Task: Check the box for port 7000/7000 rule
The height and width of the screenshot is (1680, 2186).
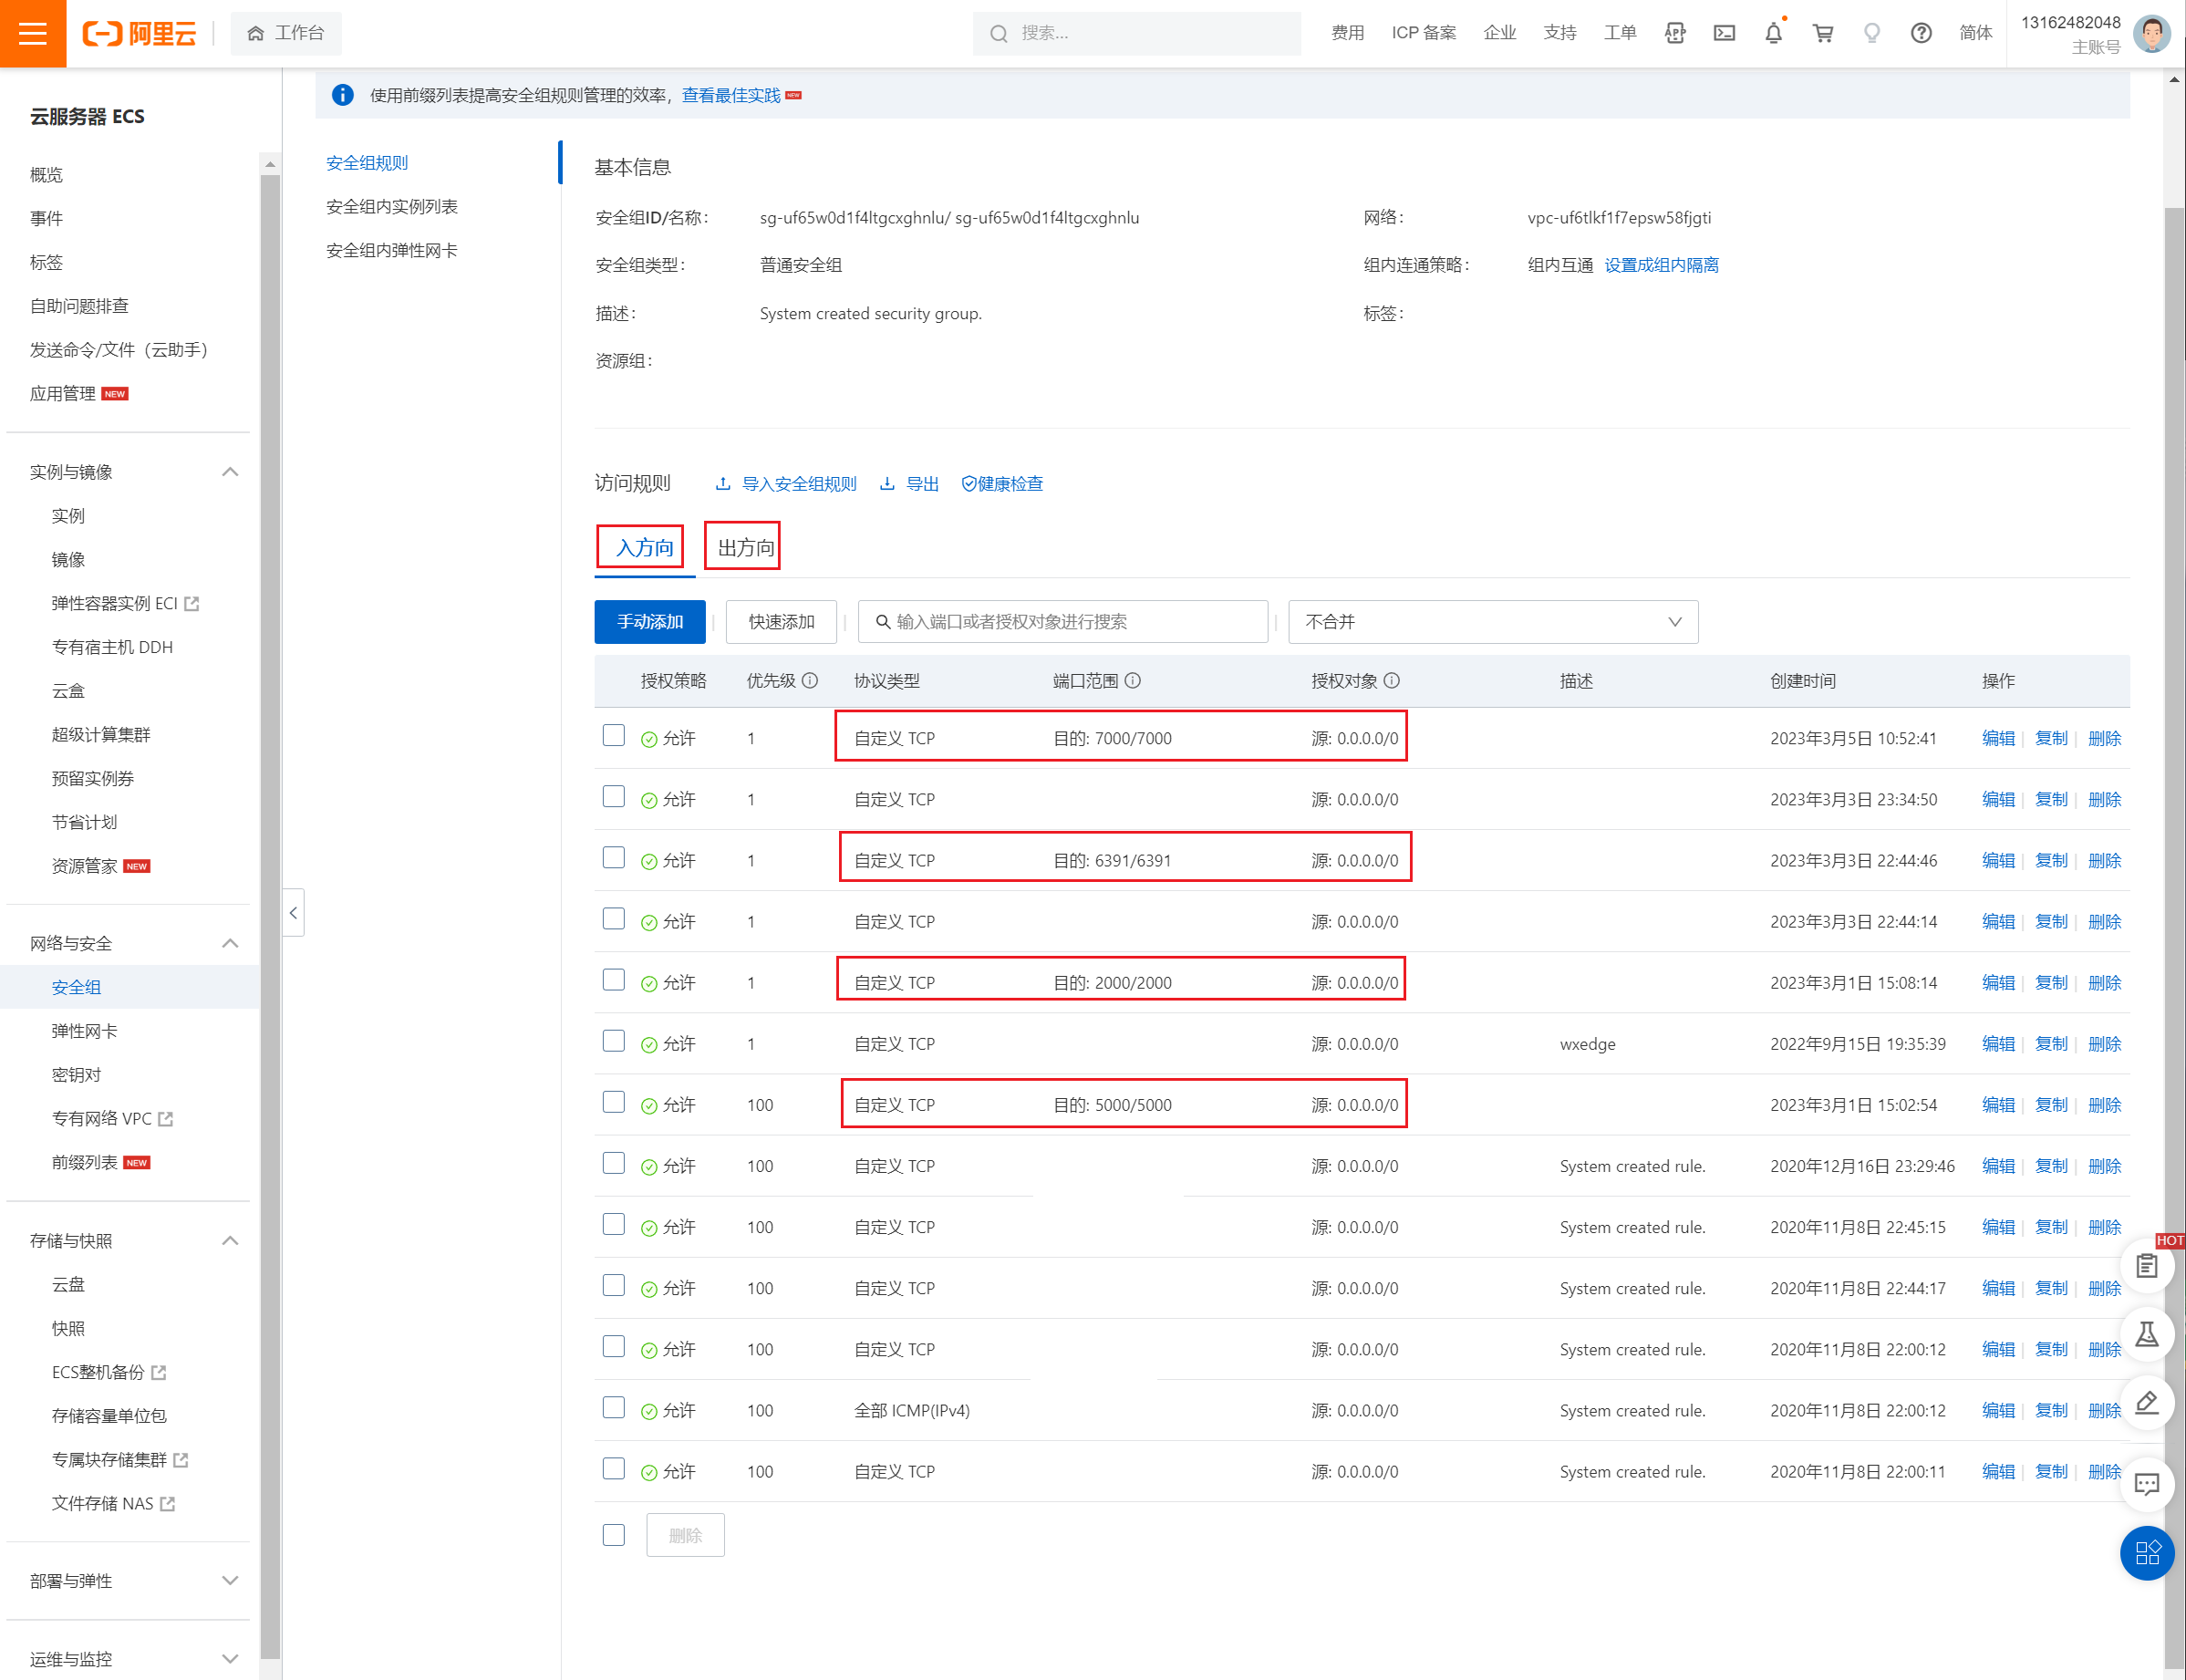Action: [614, 736]
